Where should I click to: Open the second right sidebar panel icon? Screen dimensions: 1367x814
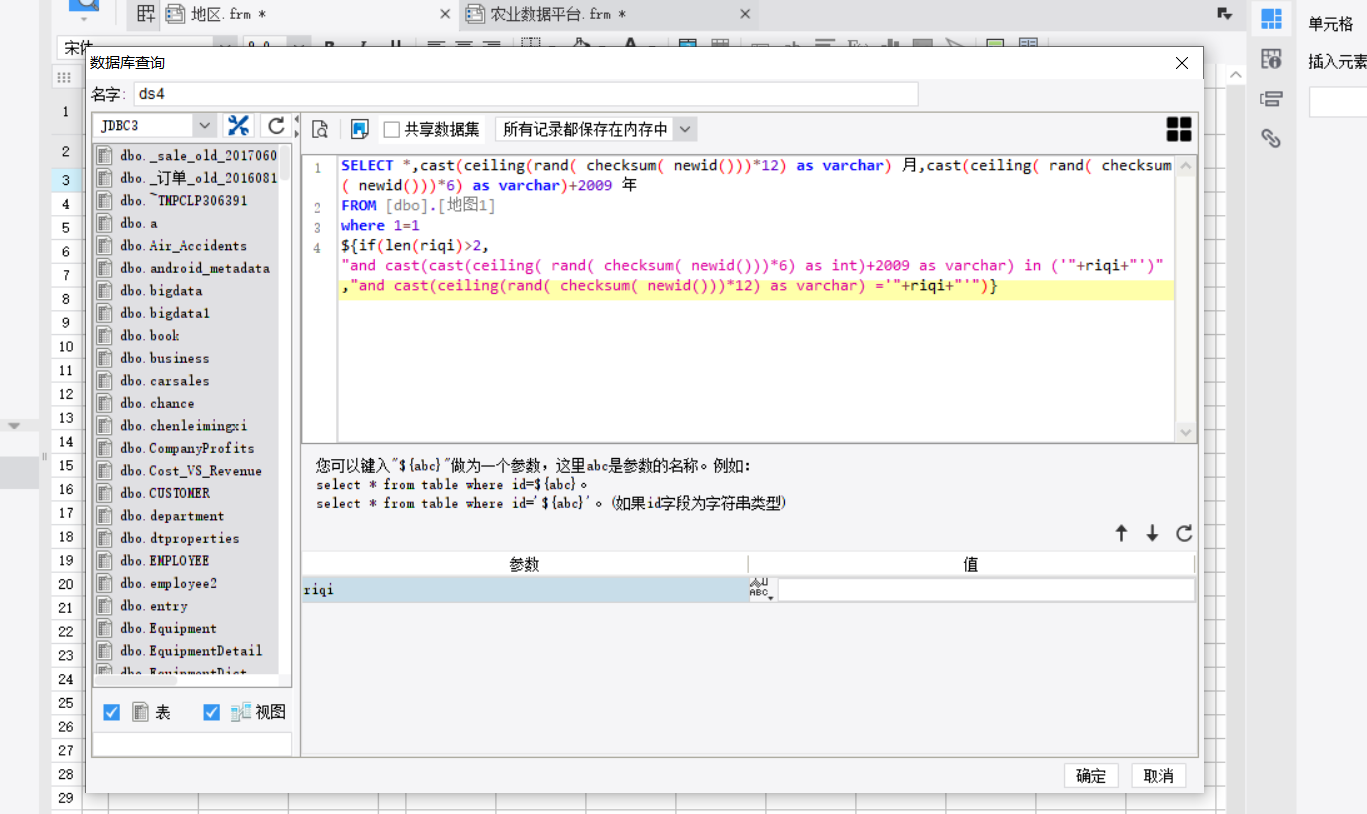click(x=1271, y=59)
